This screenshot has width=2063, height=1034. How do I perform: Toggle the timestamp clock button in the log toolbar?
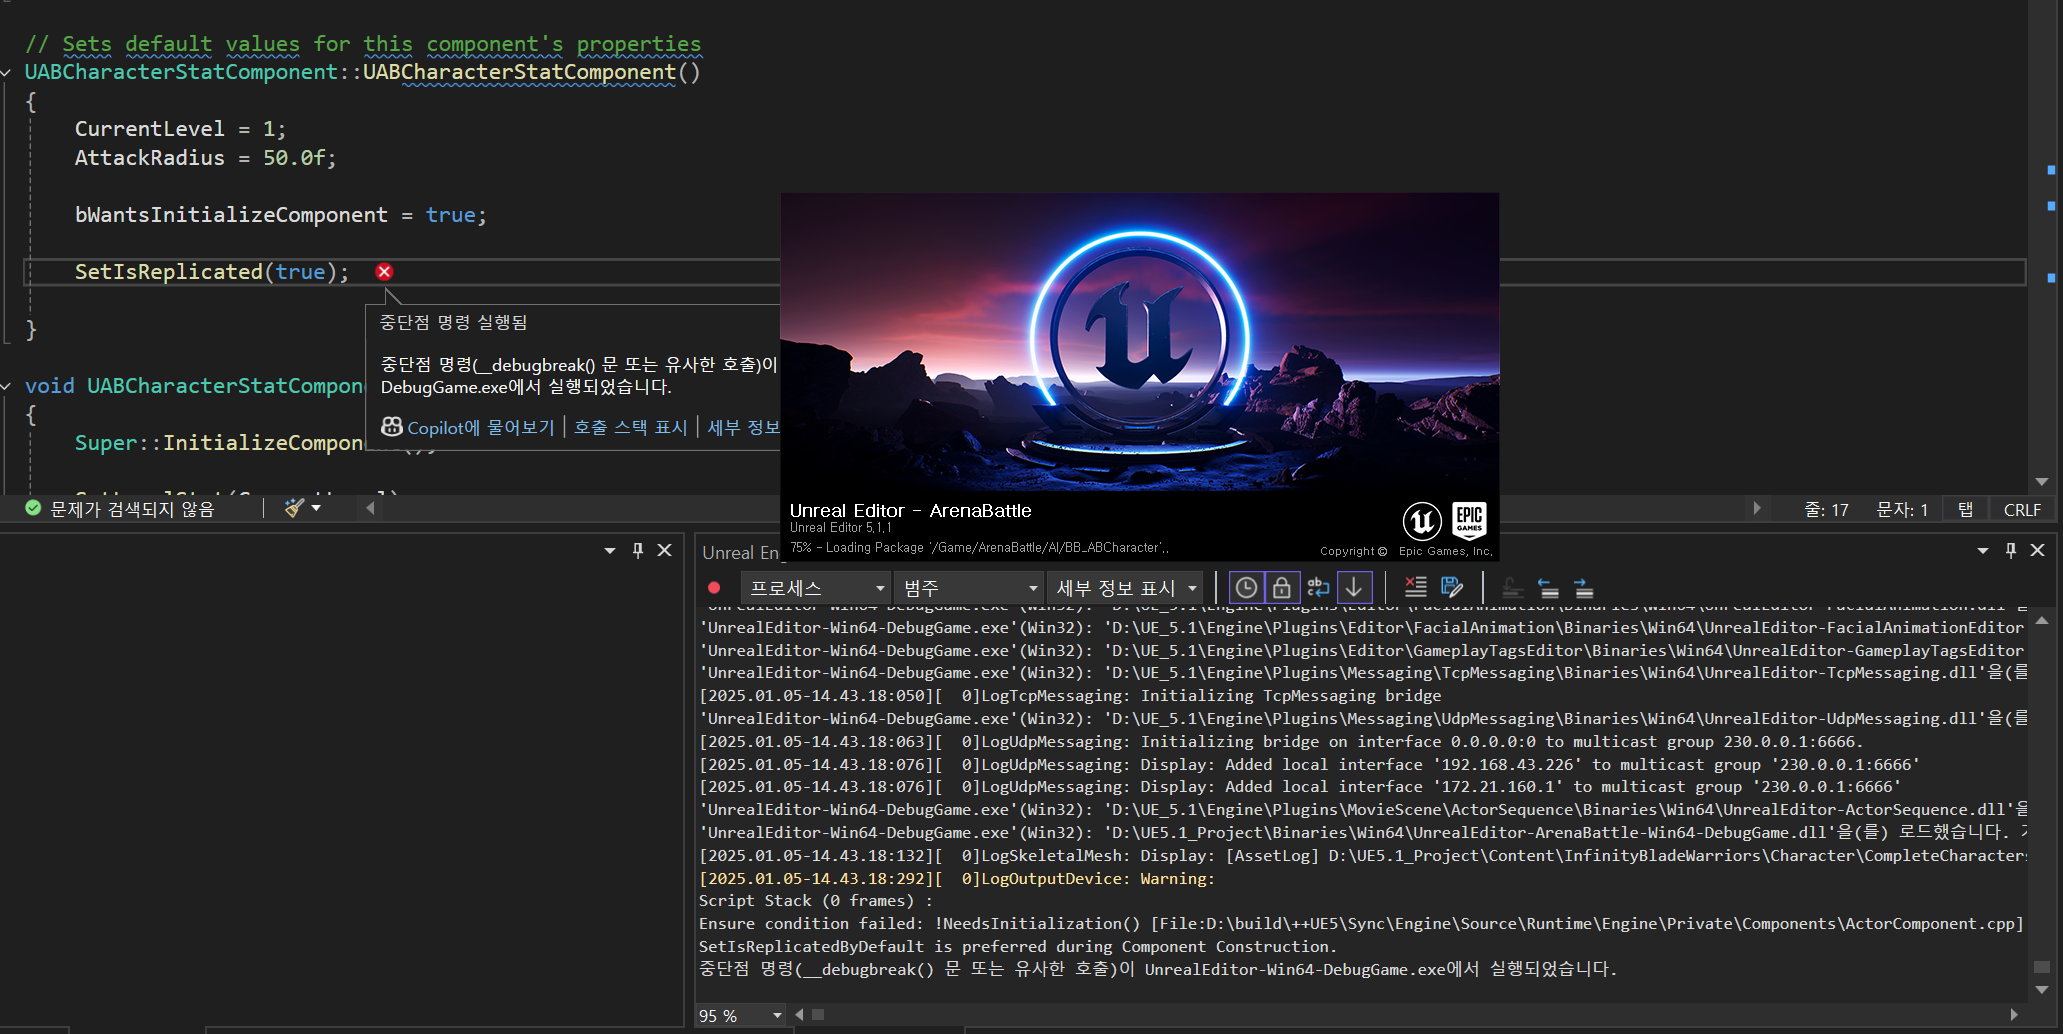pyautogui.click(x=1246, y=588)
